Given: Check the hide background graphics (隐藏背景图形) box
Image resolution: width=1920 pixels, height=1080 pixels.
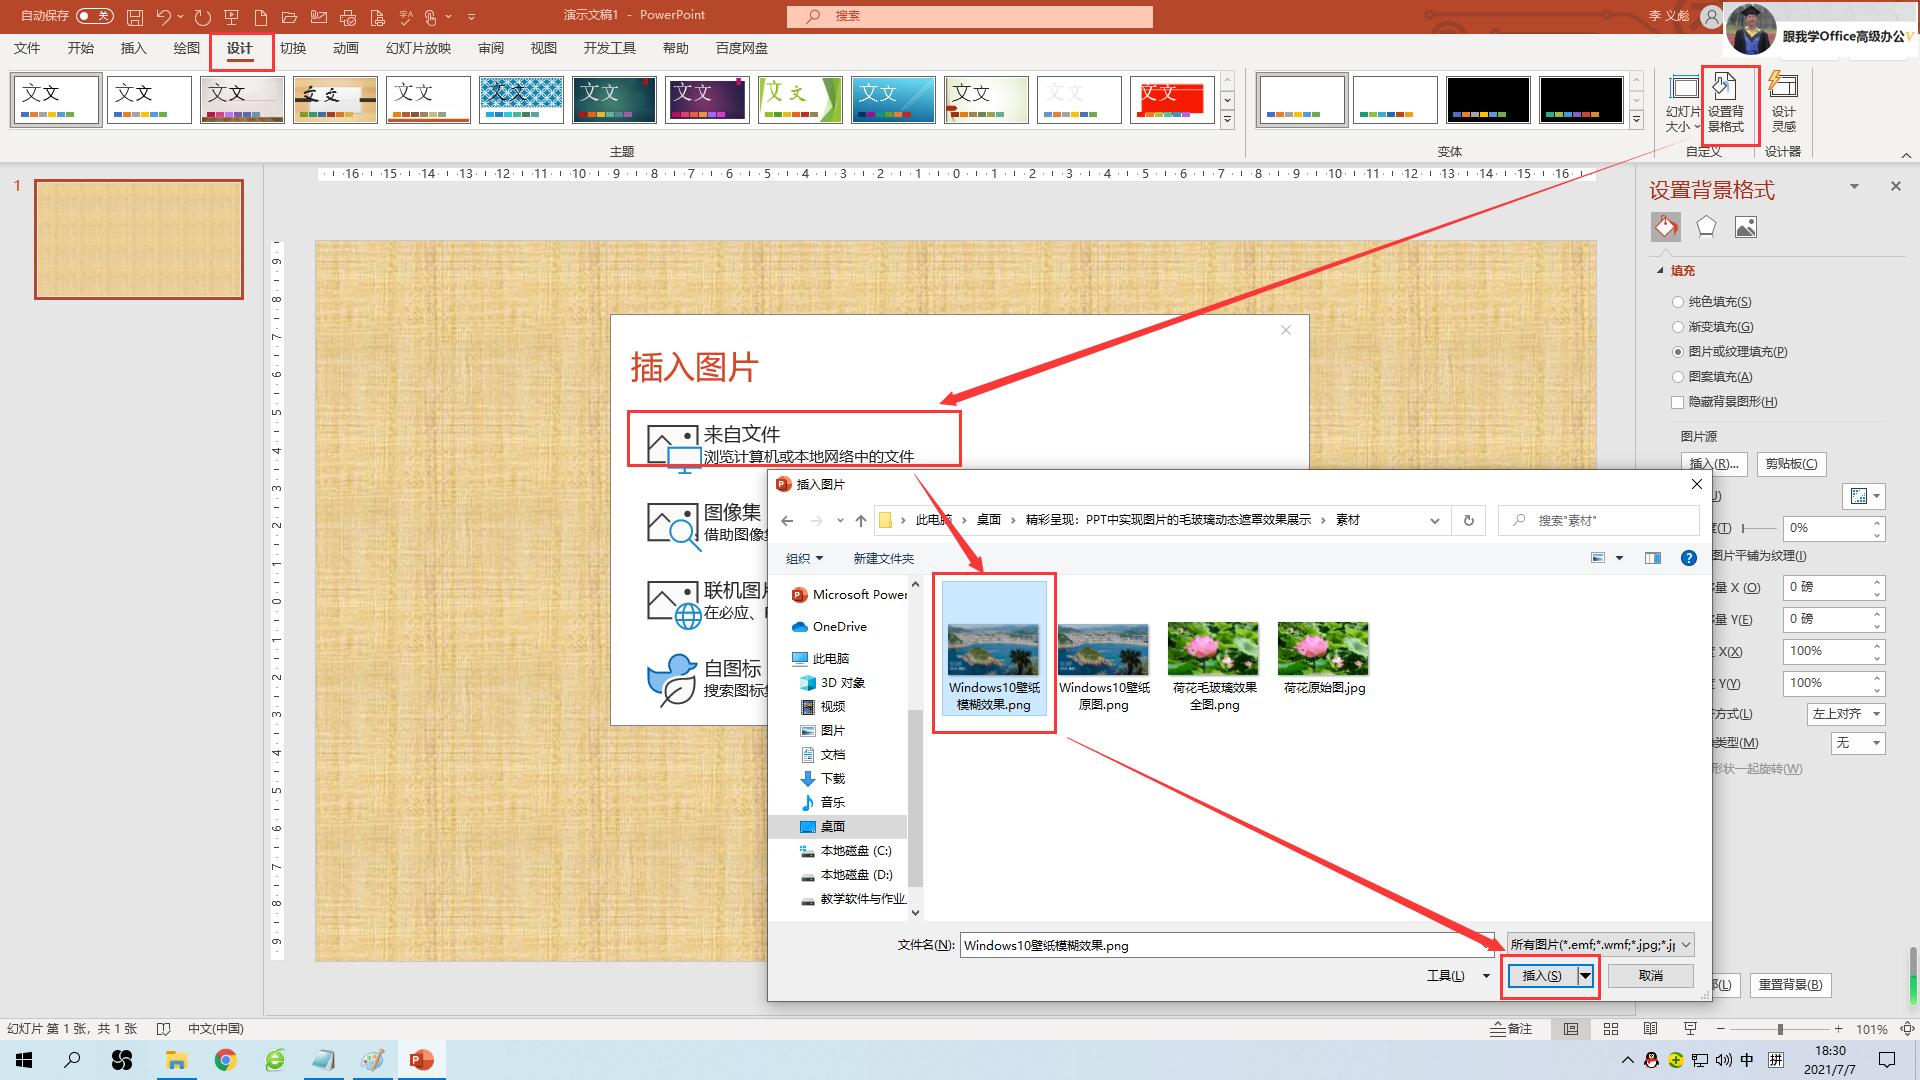Looking at the screenshot, I should (x=1678, y=402).
